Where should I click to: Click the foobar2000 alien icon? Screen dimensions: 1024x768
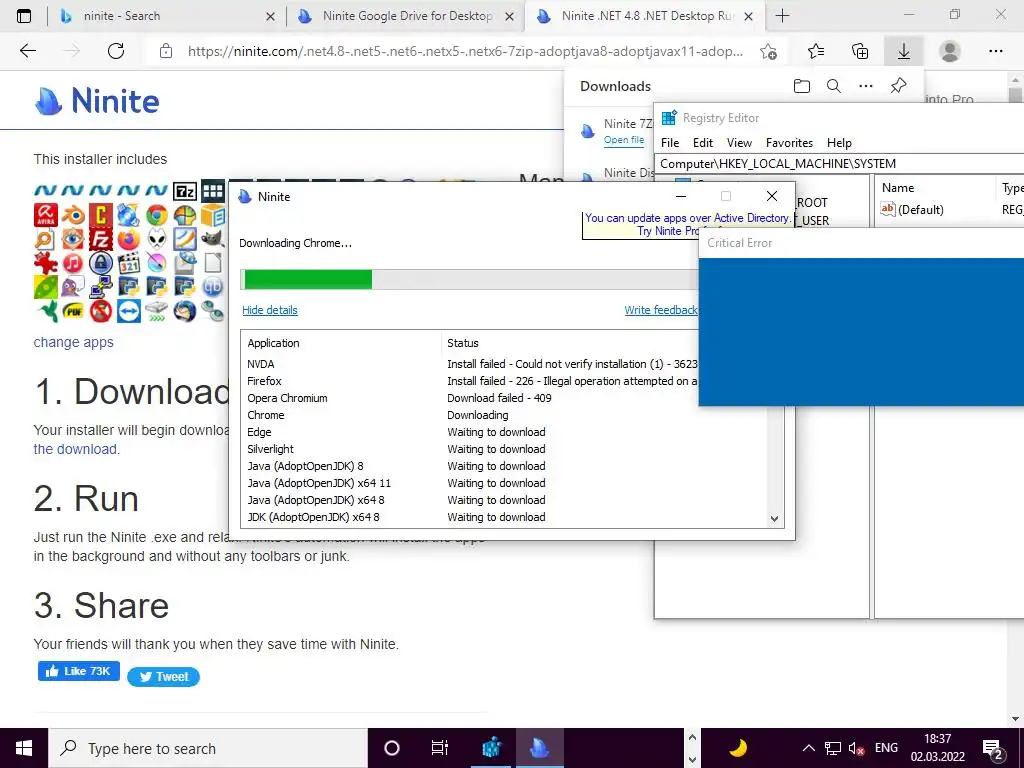[157, 239]
